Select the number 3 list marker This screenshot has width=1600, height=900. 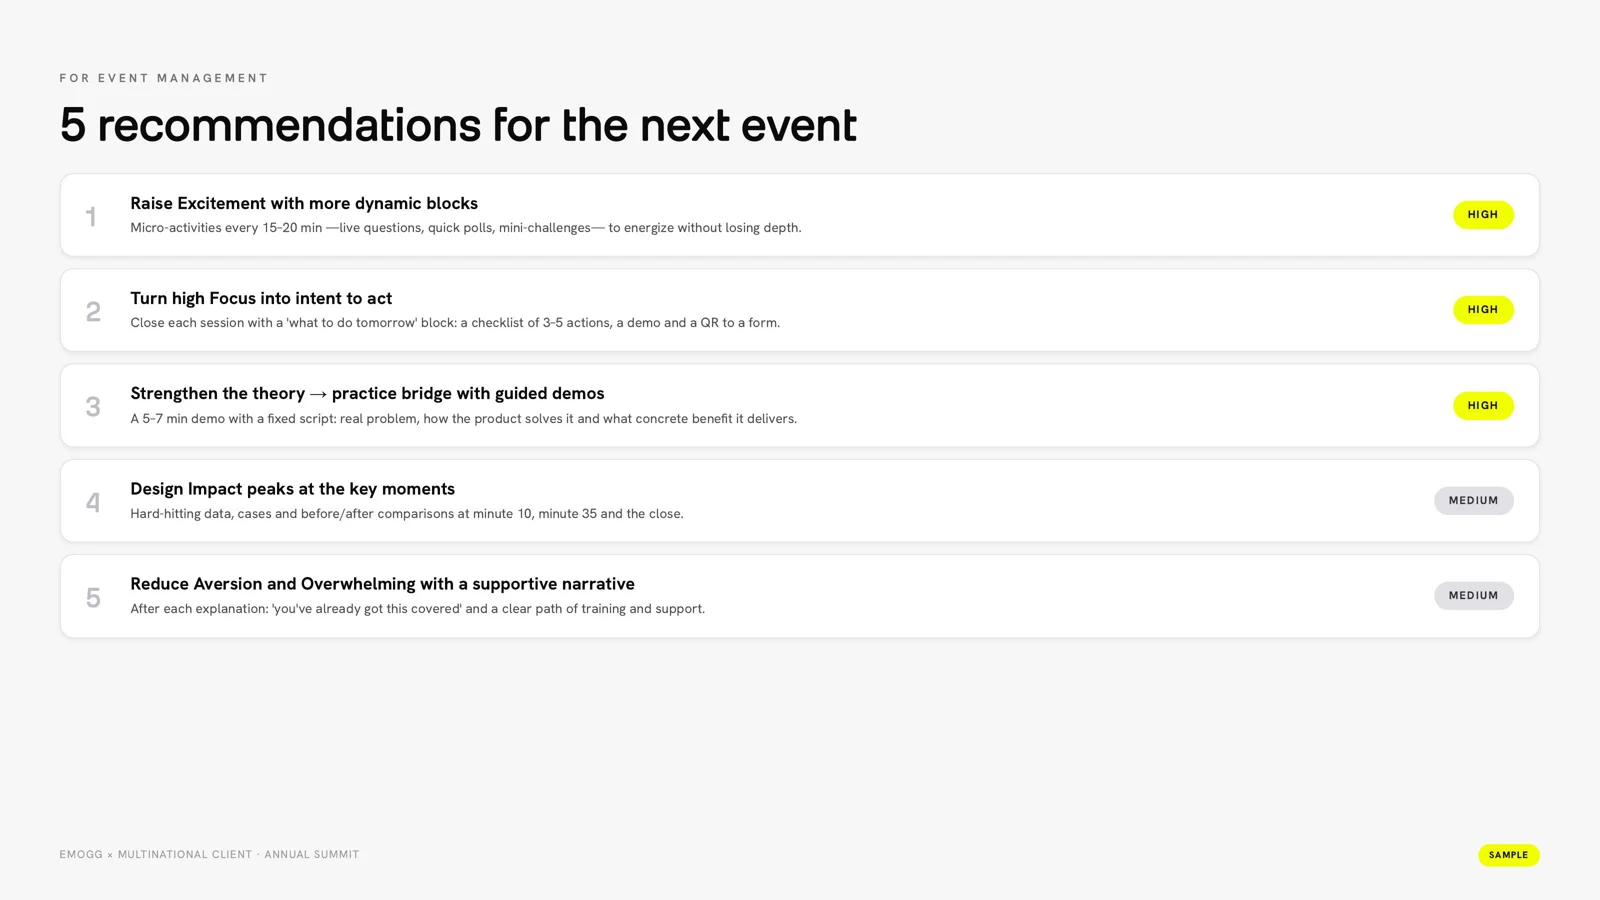(x=93, y=407)
